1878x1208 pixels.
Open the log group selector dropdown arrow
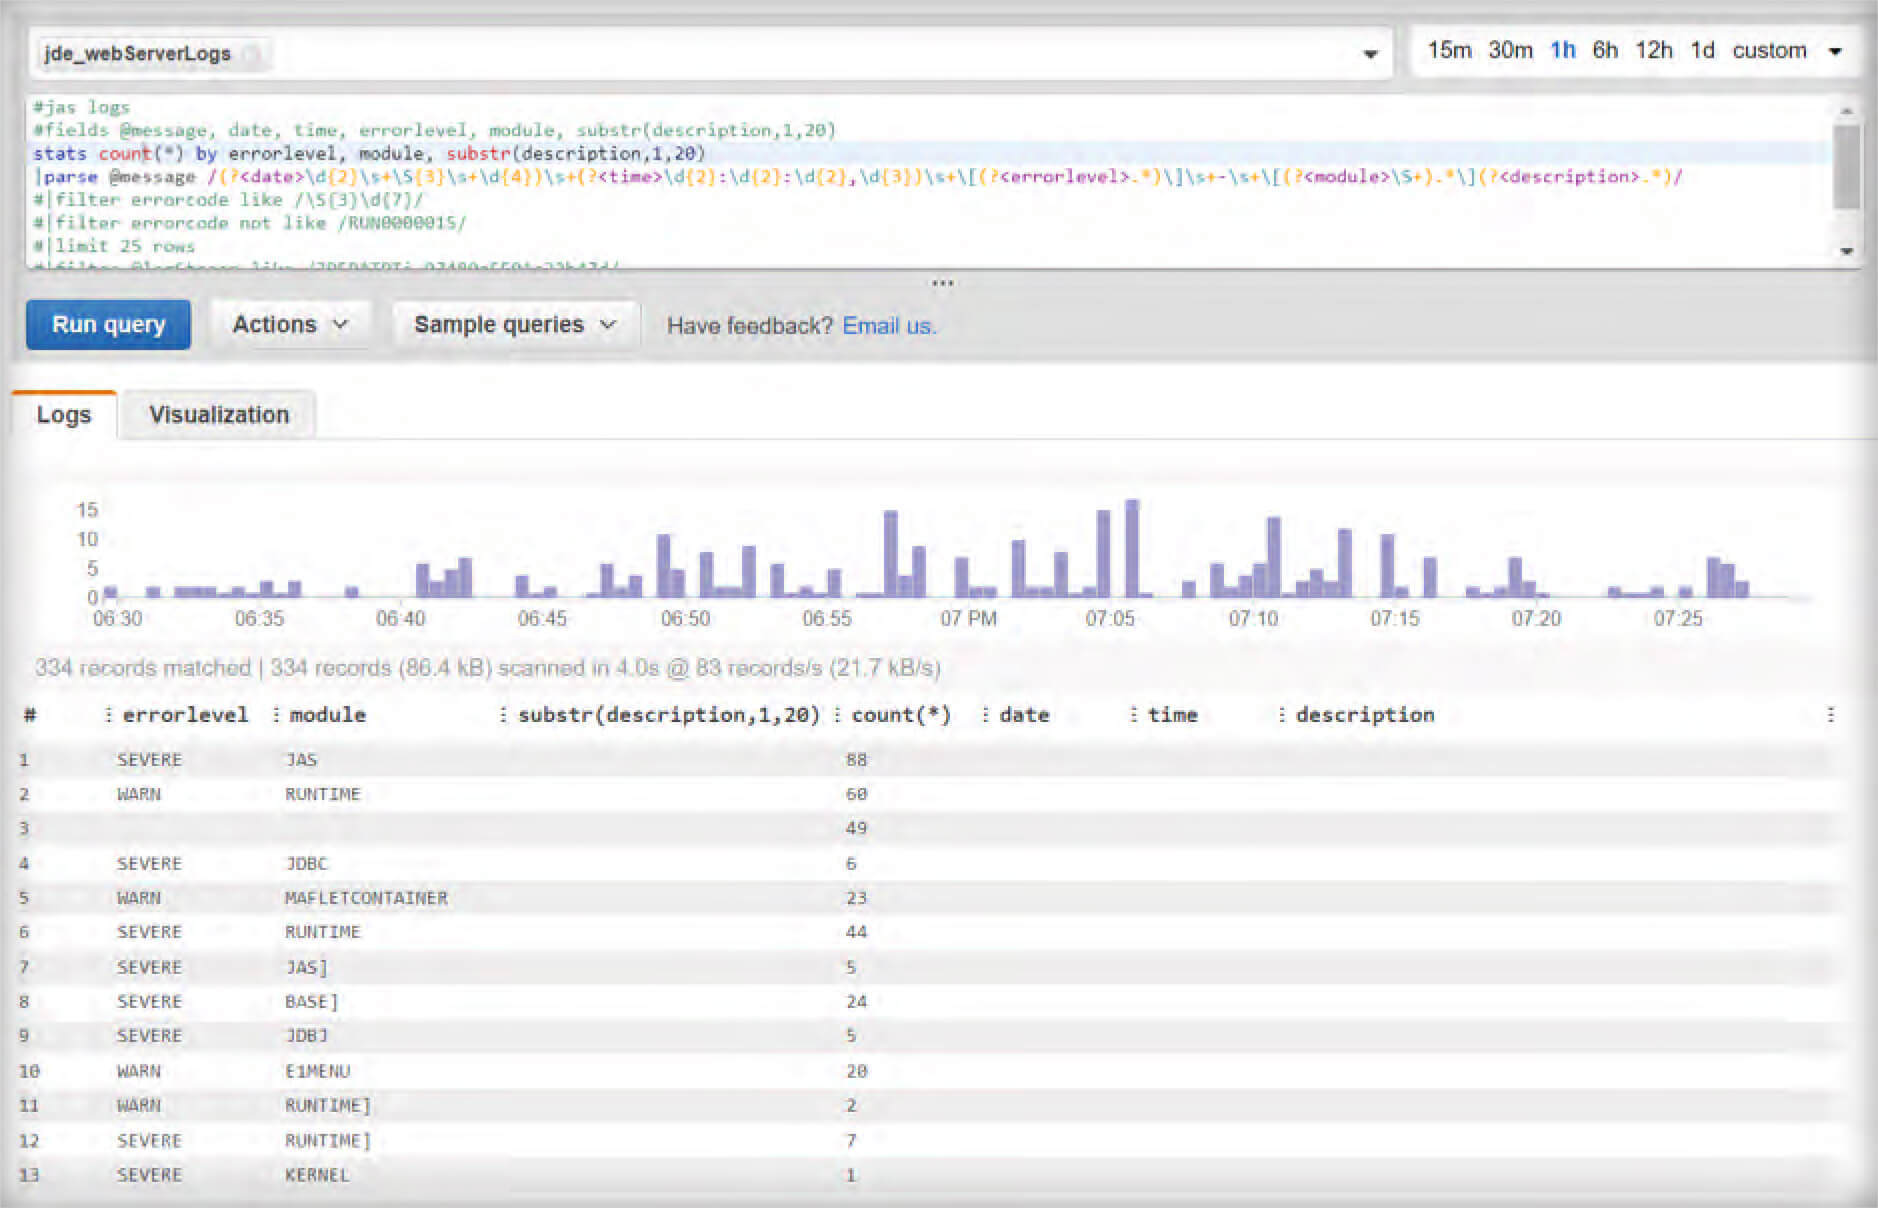[x=1370, y=54]
